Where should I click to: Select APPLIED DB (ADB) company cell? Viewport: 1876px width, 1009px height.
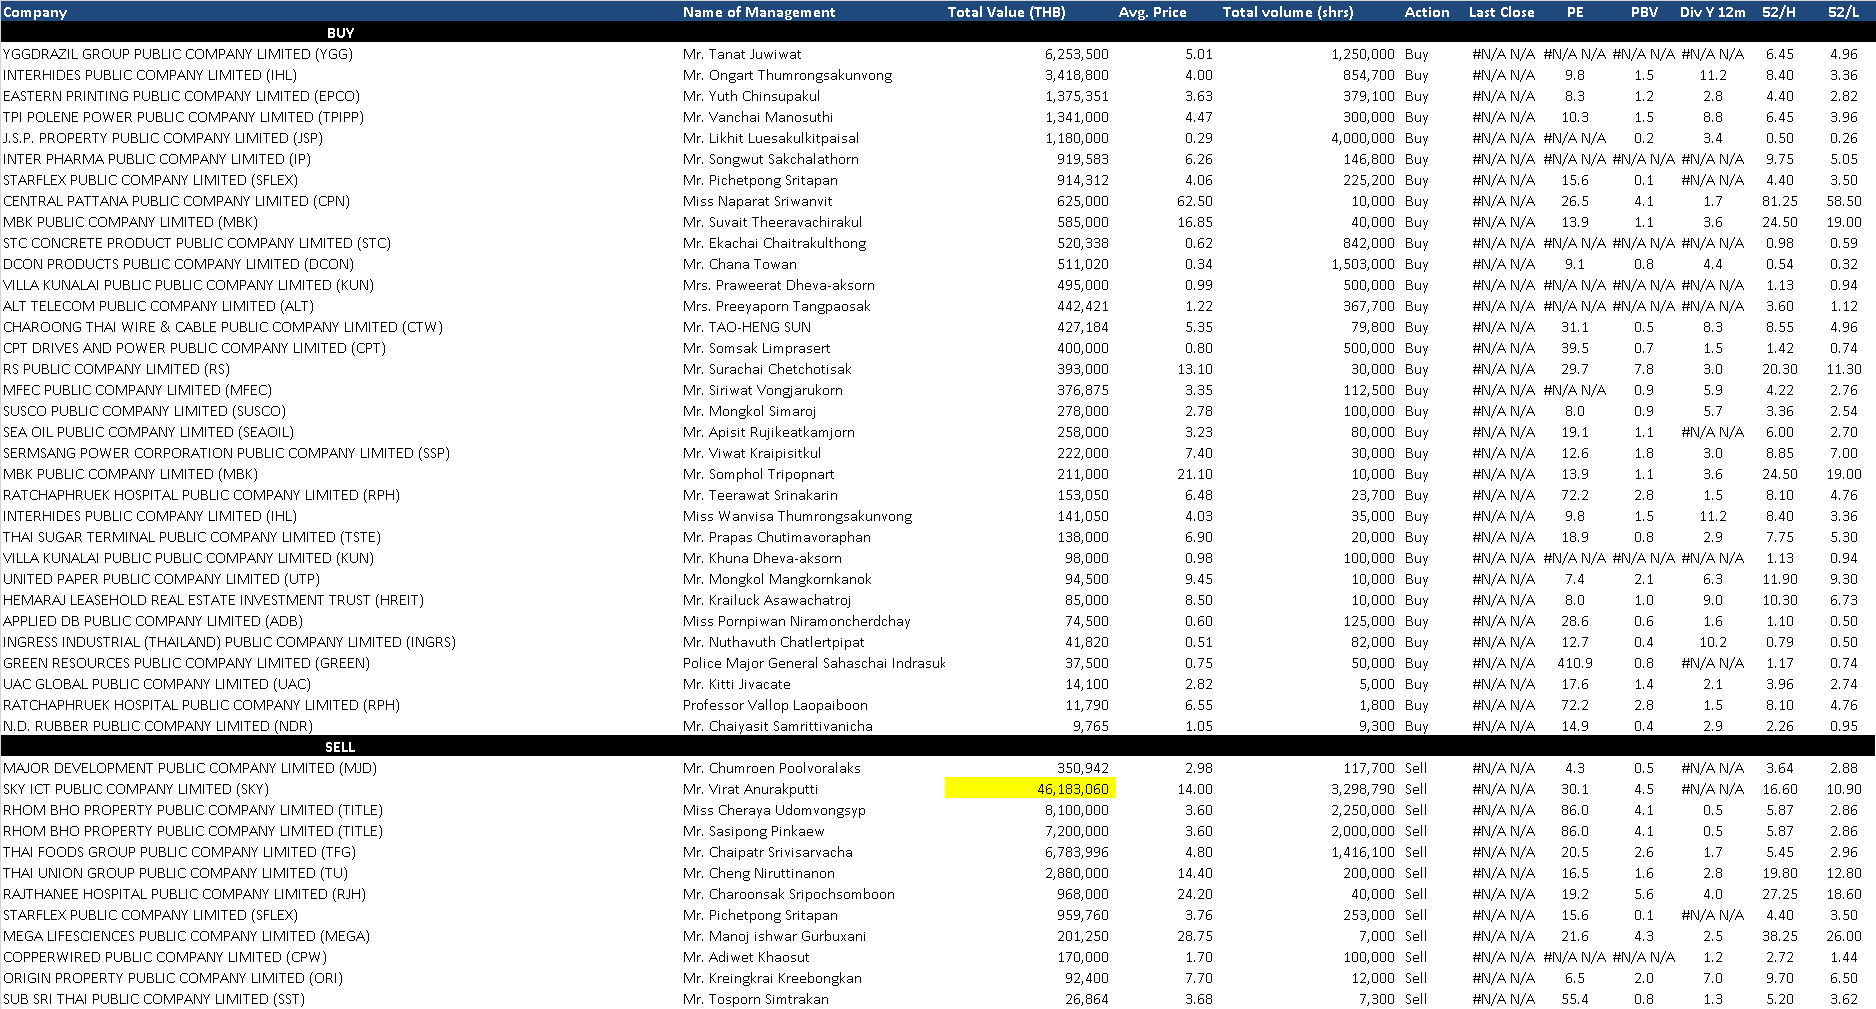pos(152,621)
